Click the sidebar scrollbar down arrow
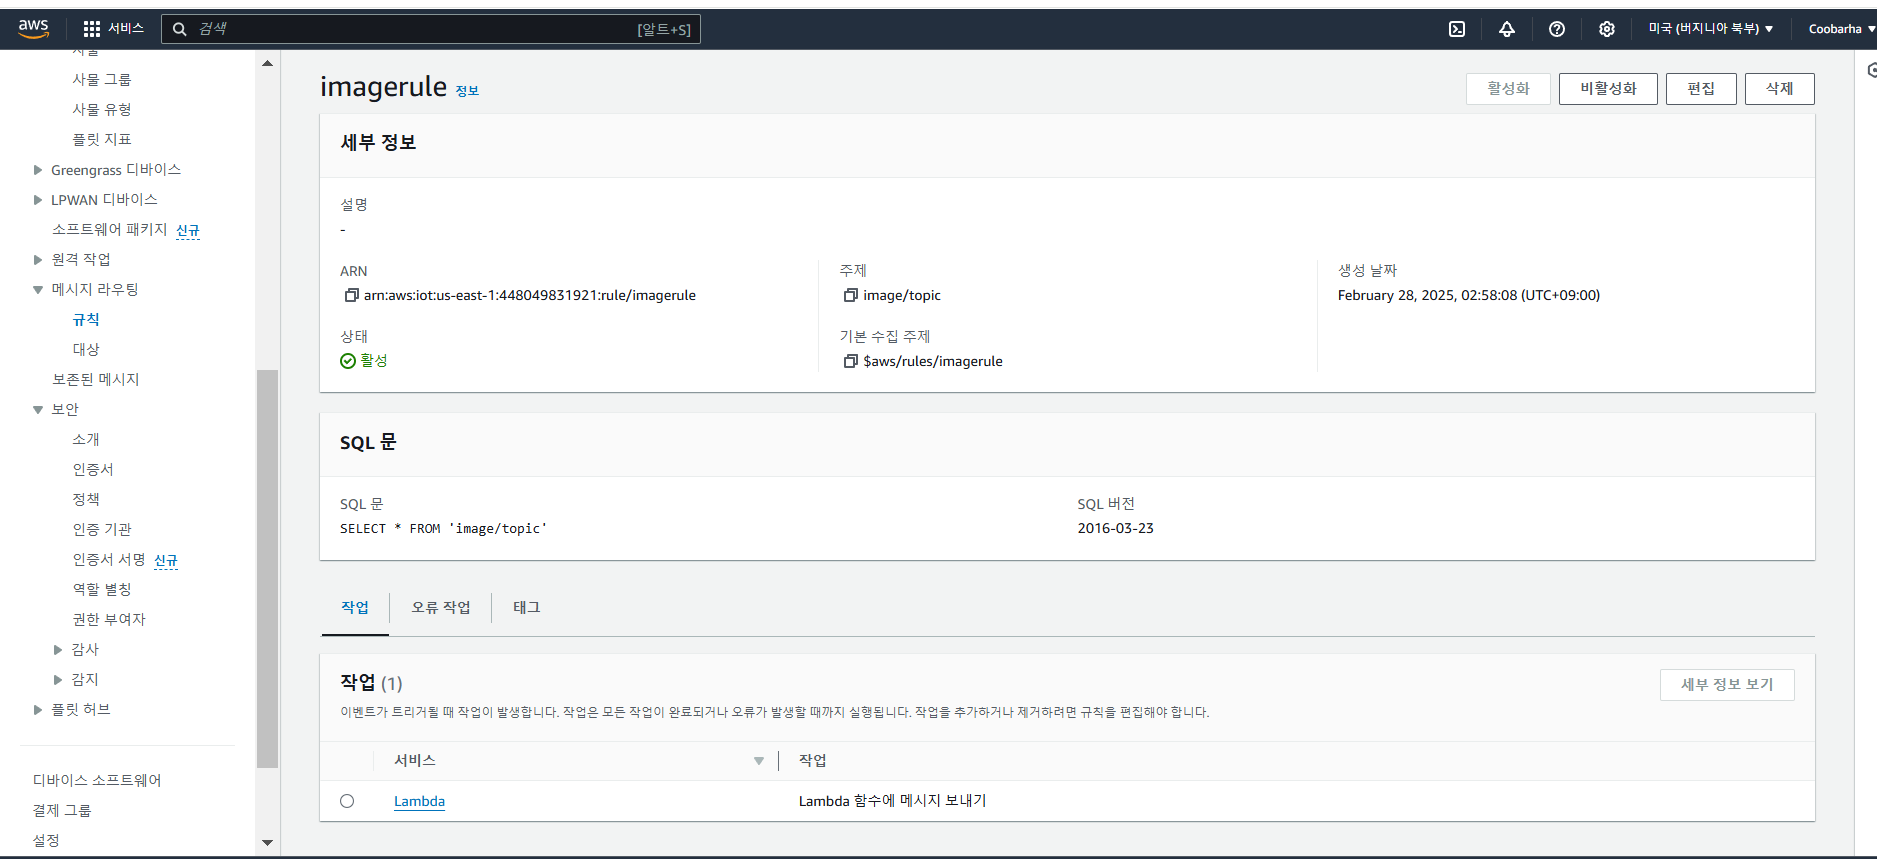The height and width of the screenshot is (859, 1877). [267, 843]
